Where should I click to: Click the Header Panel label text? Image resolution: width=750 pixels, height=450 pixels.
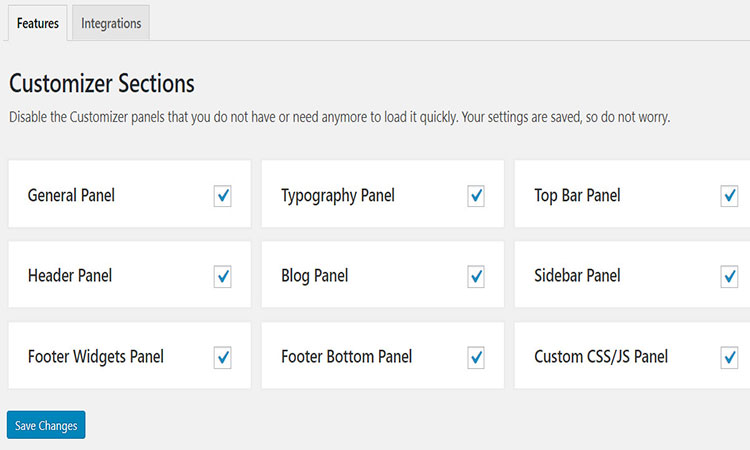point(70,276)
